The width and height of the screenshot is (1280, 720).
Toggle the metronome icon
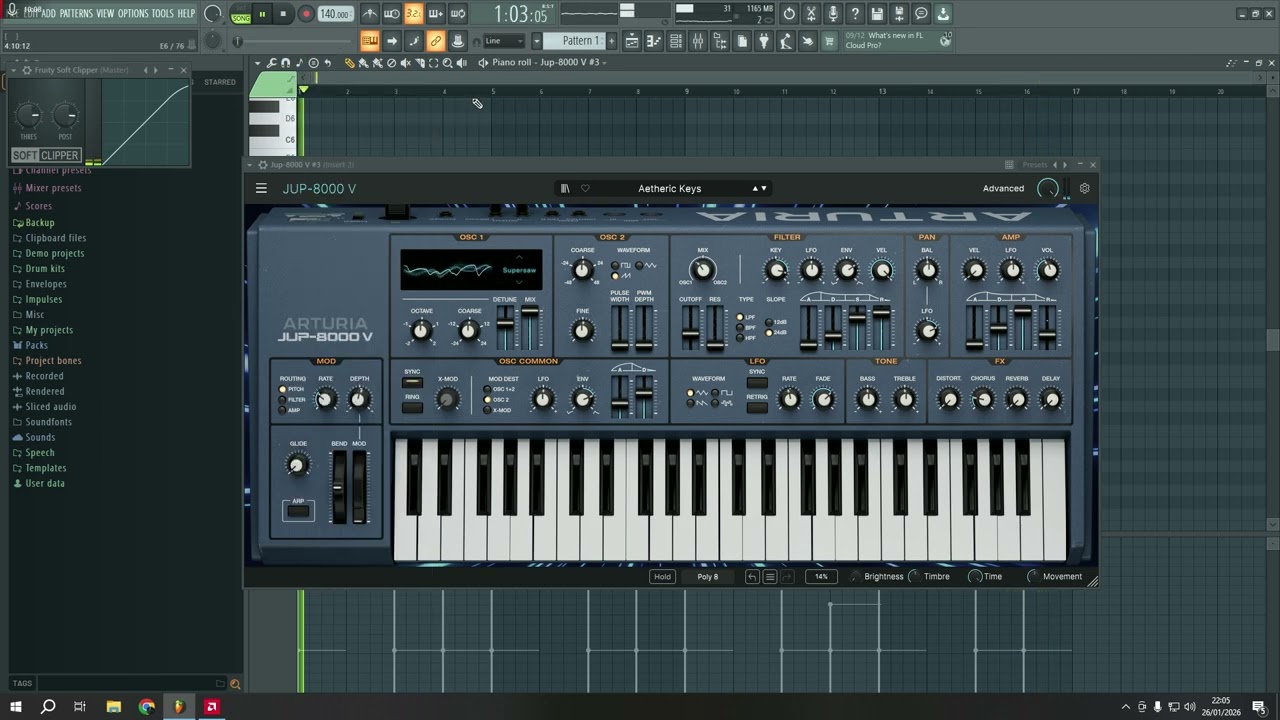tap(370, 14)
